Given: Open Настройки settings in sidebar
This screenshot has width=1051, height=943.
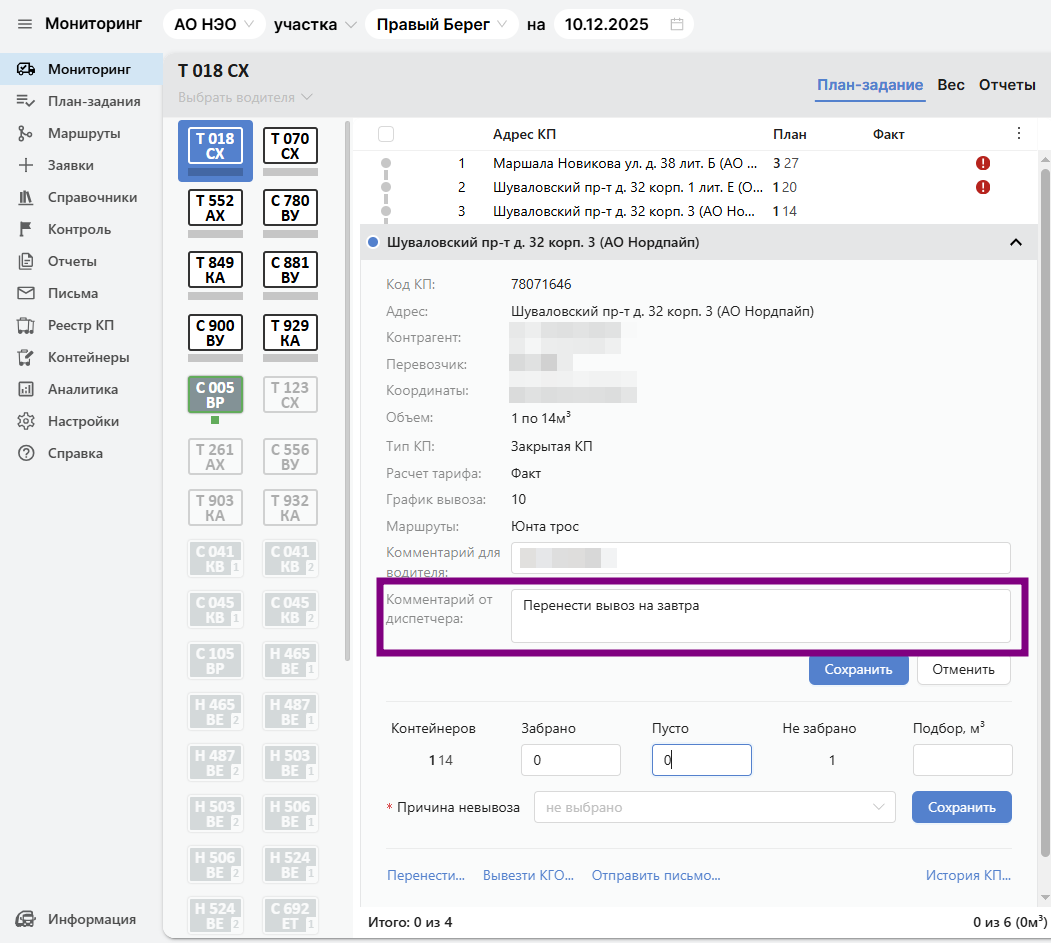Looking at the screenshot, I should 83,421.
